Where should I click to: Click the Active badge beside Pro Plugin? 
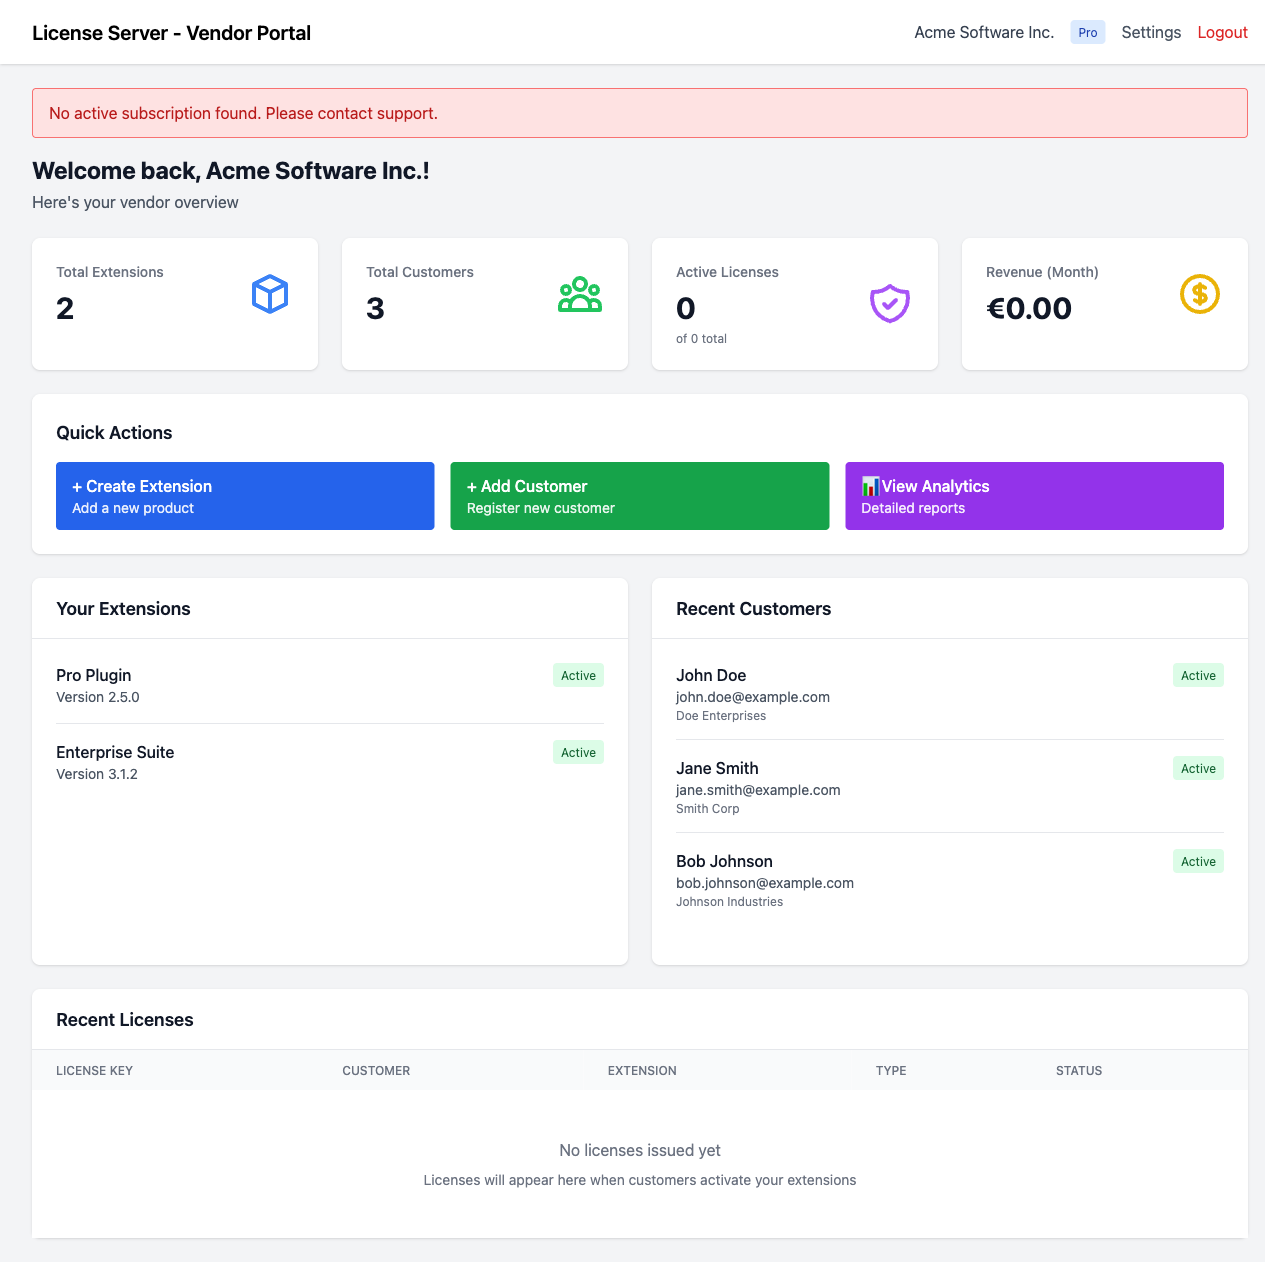pos(578,675)
